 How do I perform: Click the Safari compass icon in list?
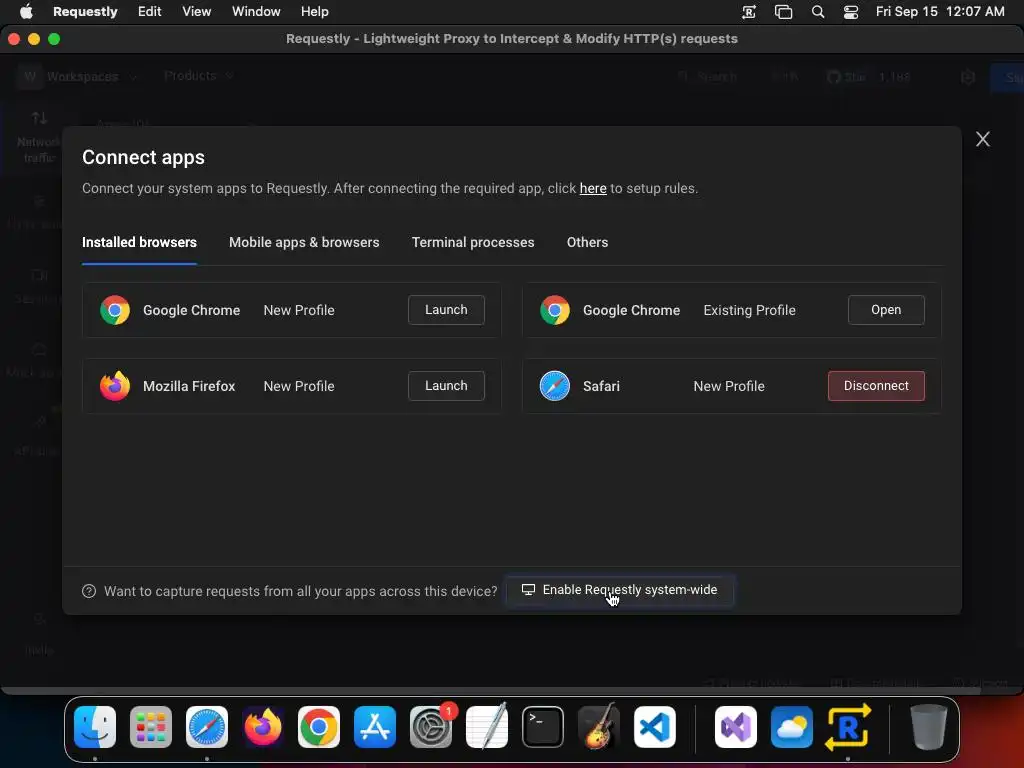(x=555, y=386)
